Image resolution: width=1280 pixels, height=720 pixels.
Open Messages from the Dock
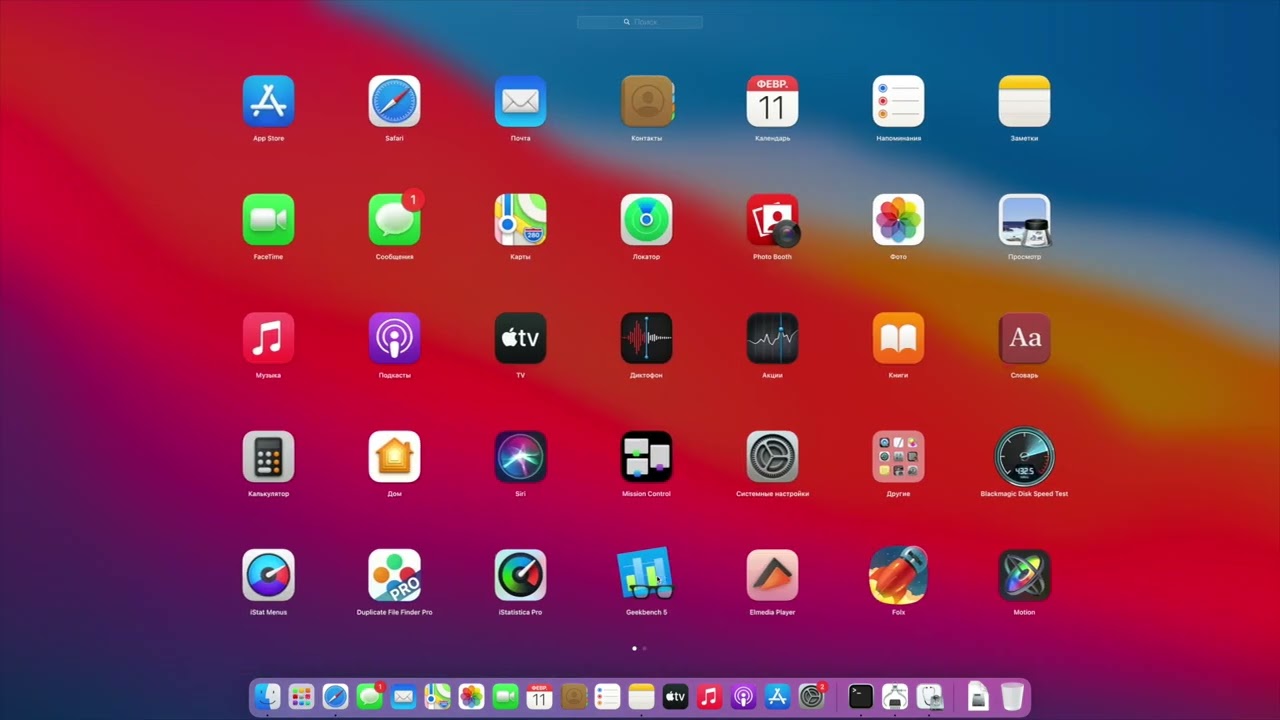[x=370, y=696]
